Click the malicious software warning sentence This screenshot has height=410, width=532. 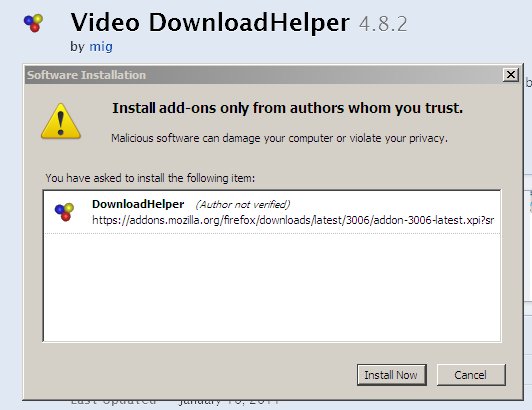(x=280, y=138)
